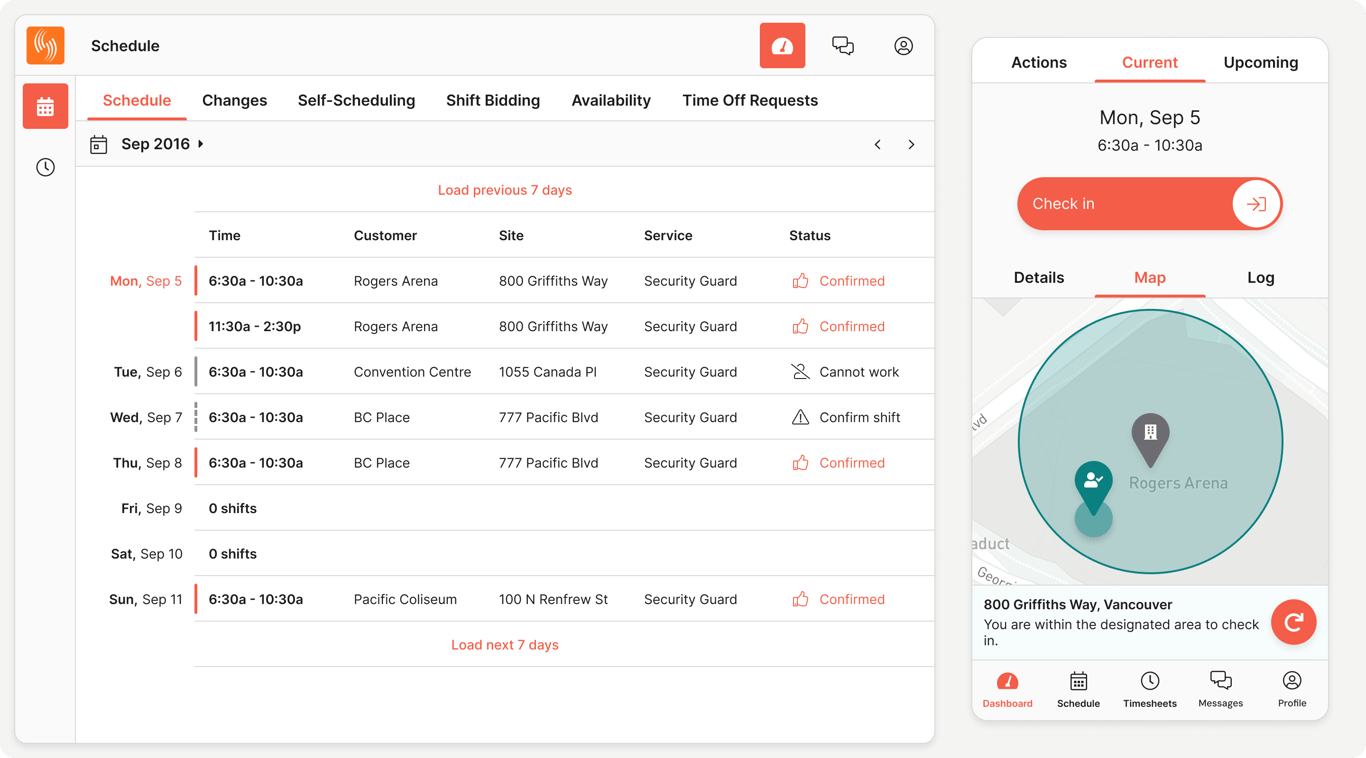Open Schedule in mobile bottom nav
1366x758 pixels.
point(1078,690)
